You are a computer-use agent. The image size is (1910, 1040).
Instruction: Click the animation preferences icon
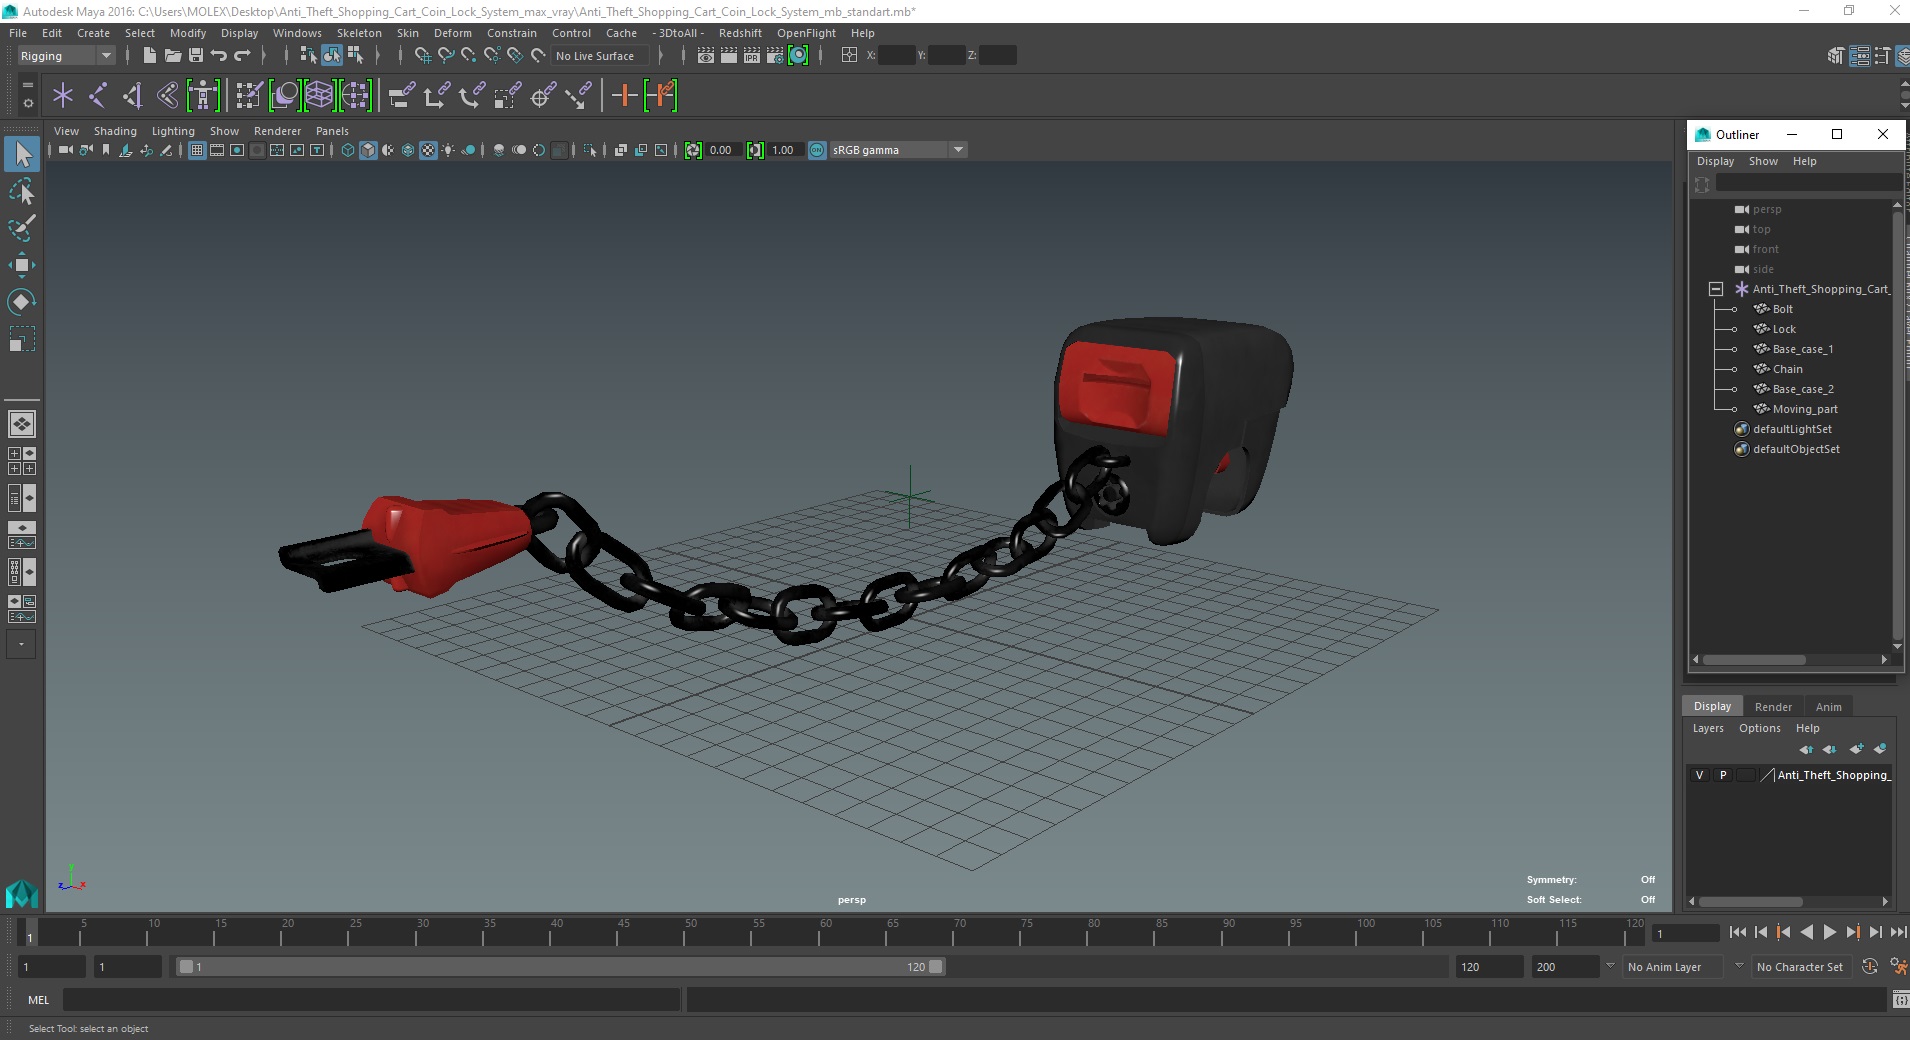pyautogui.click(x=1897, y=967)
